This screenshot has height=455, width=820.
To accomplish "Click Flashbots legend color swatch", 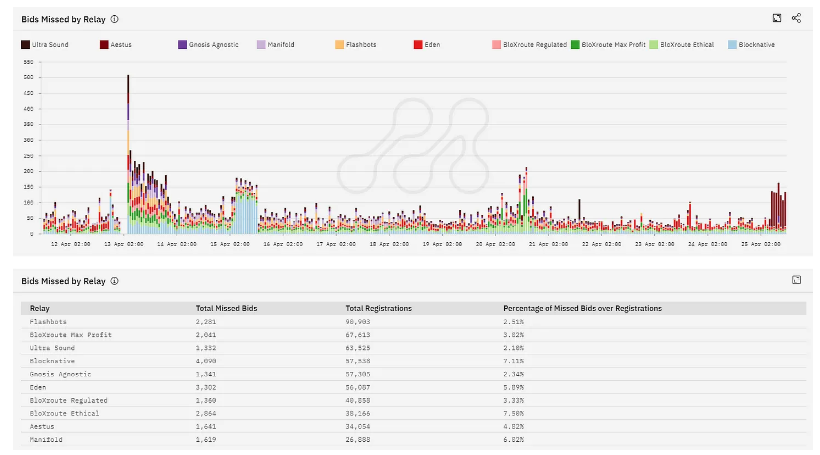I will [x=339, y=44].
